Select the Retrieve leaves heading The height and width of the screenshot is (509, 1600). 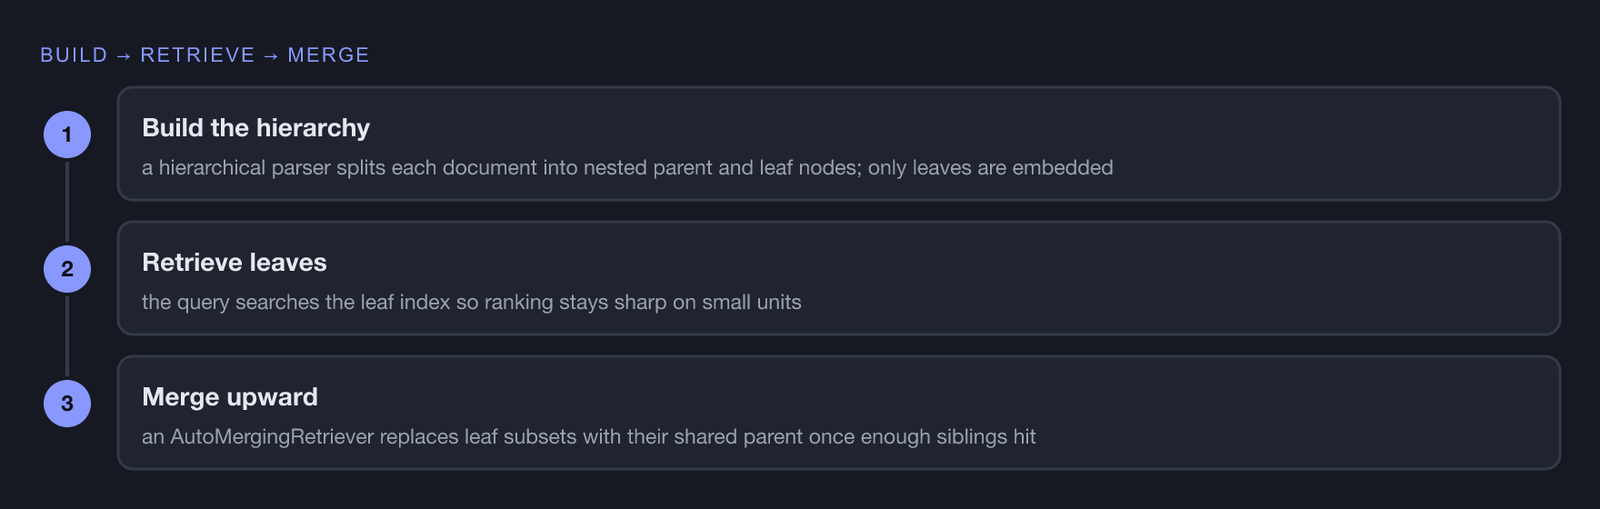234,262
